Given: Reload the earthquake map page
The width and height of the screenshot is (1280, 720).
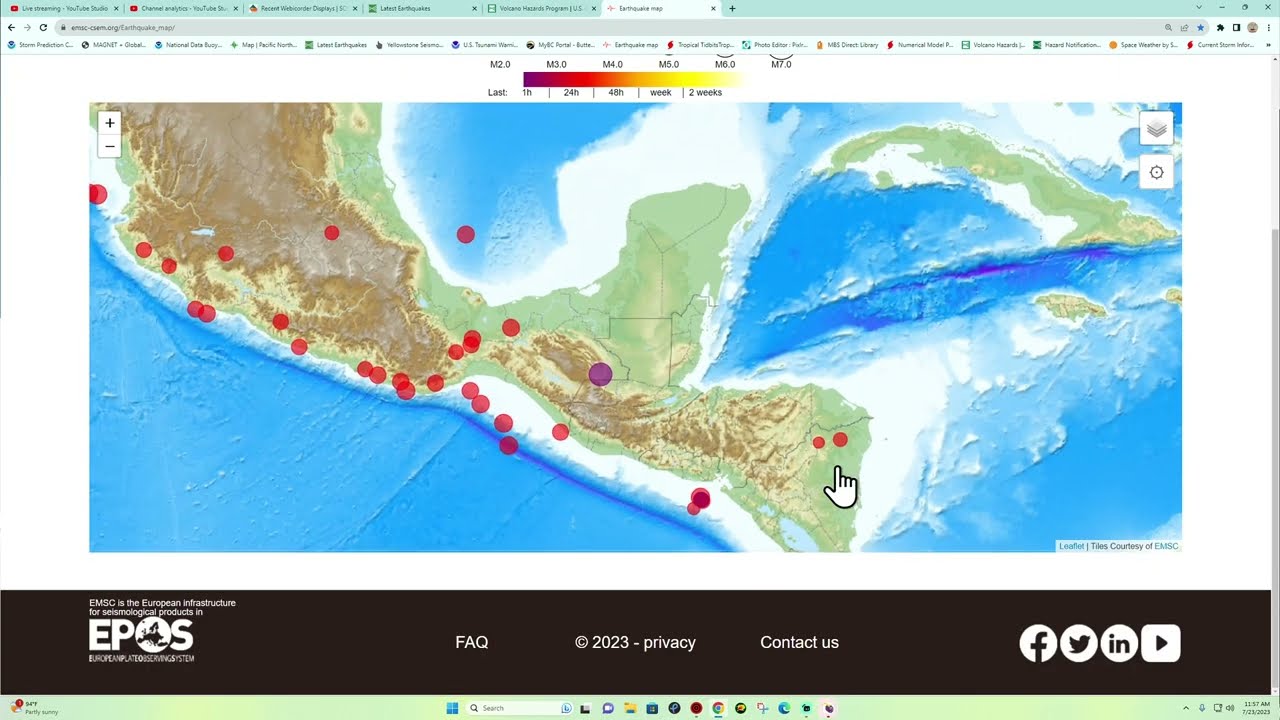Looking at the screenshot, I should coord(43,28).
